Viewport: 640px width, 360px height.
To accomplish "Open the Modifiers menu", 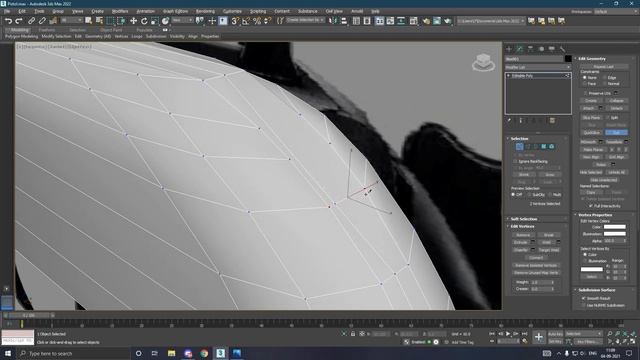I will pyautogui.click(x=120, y=11).
